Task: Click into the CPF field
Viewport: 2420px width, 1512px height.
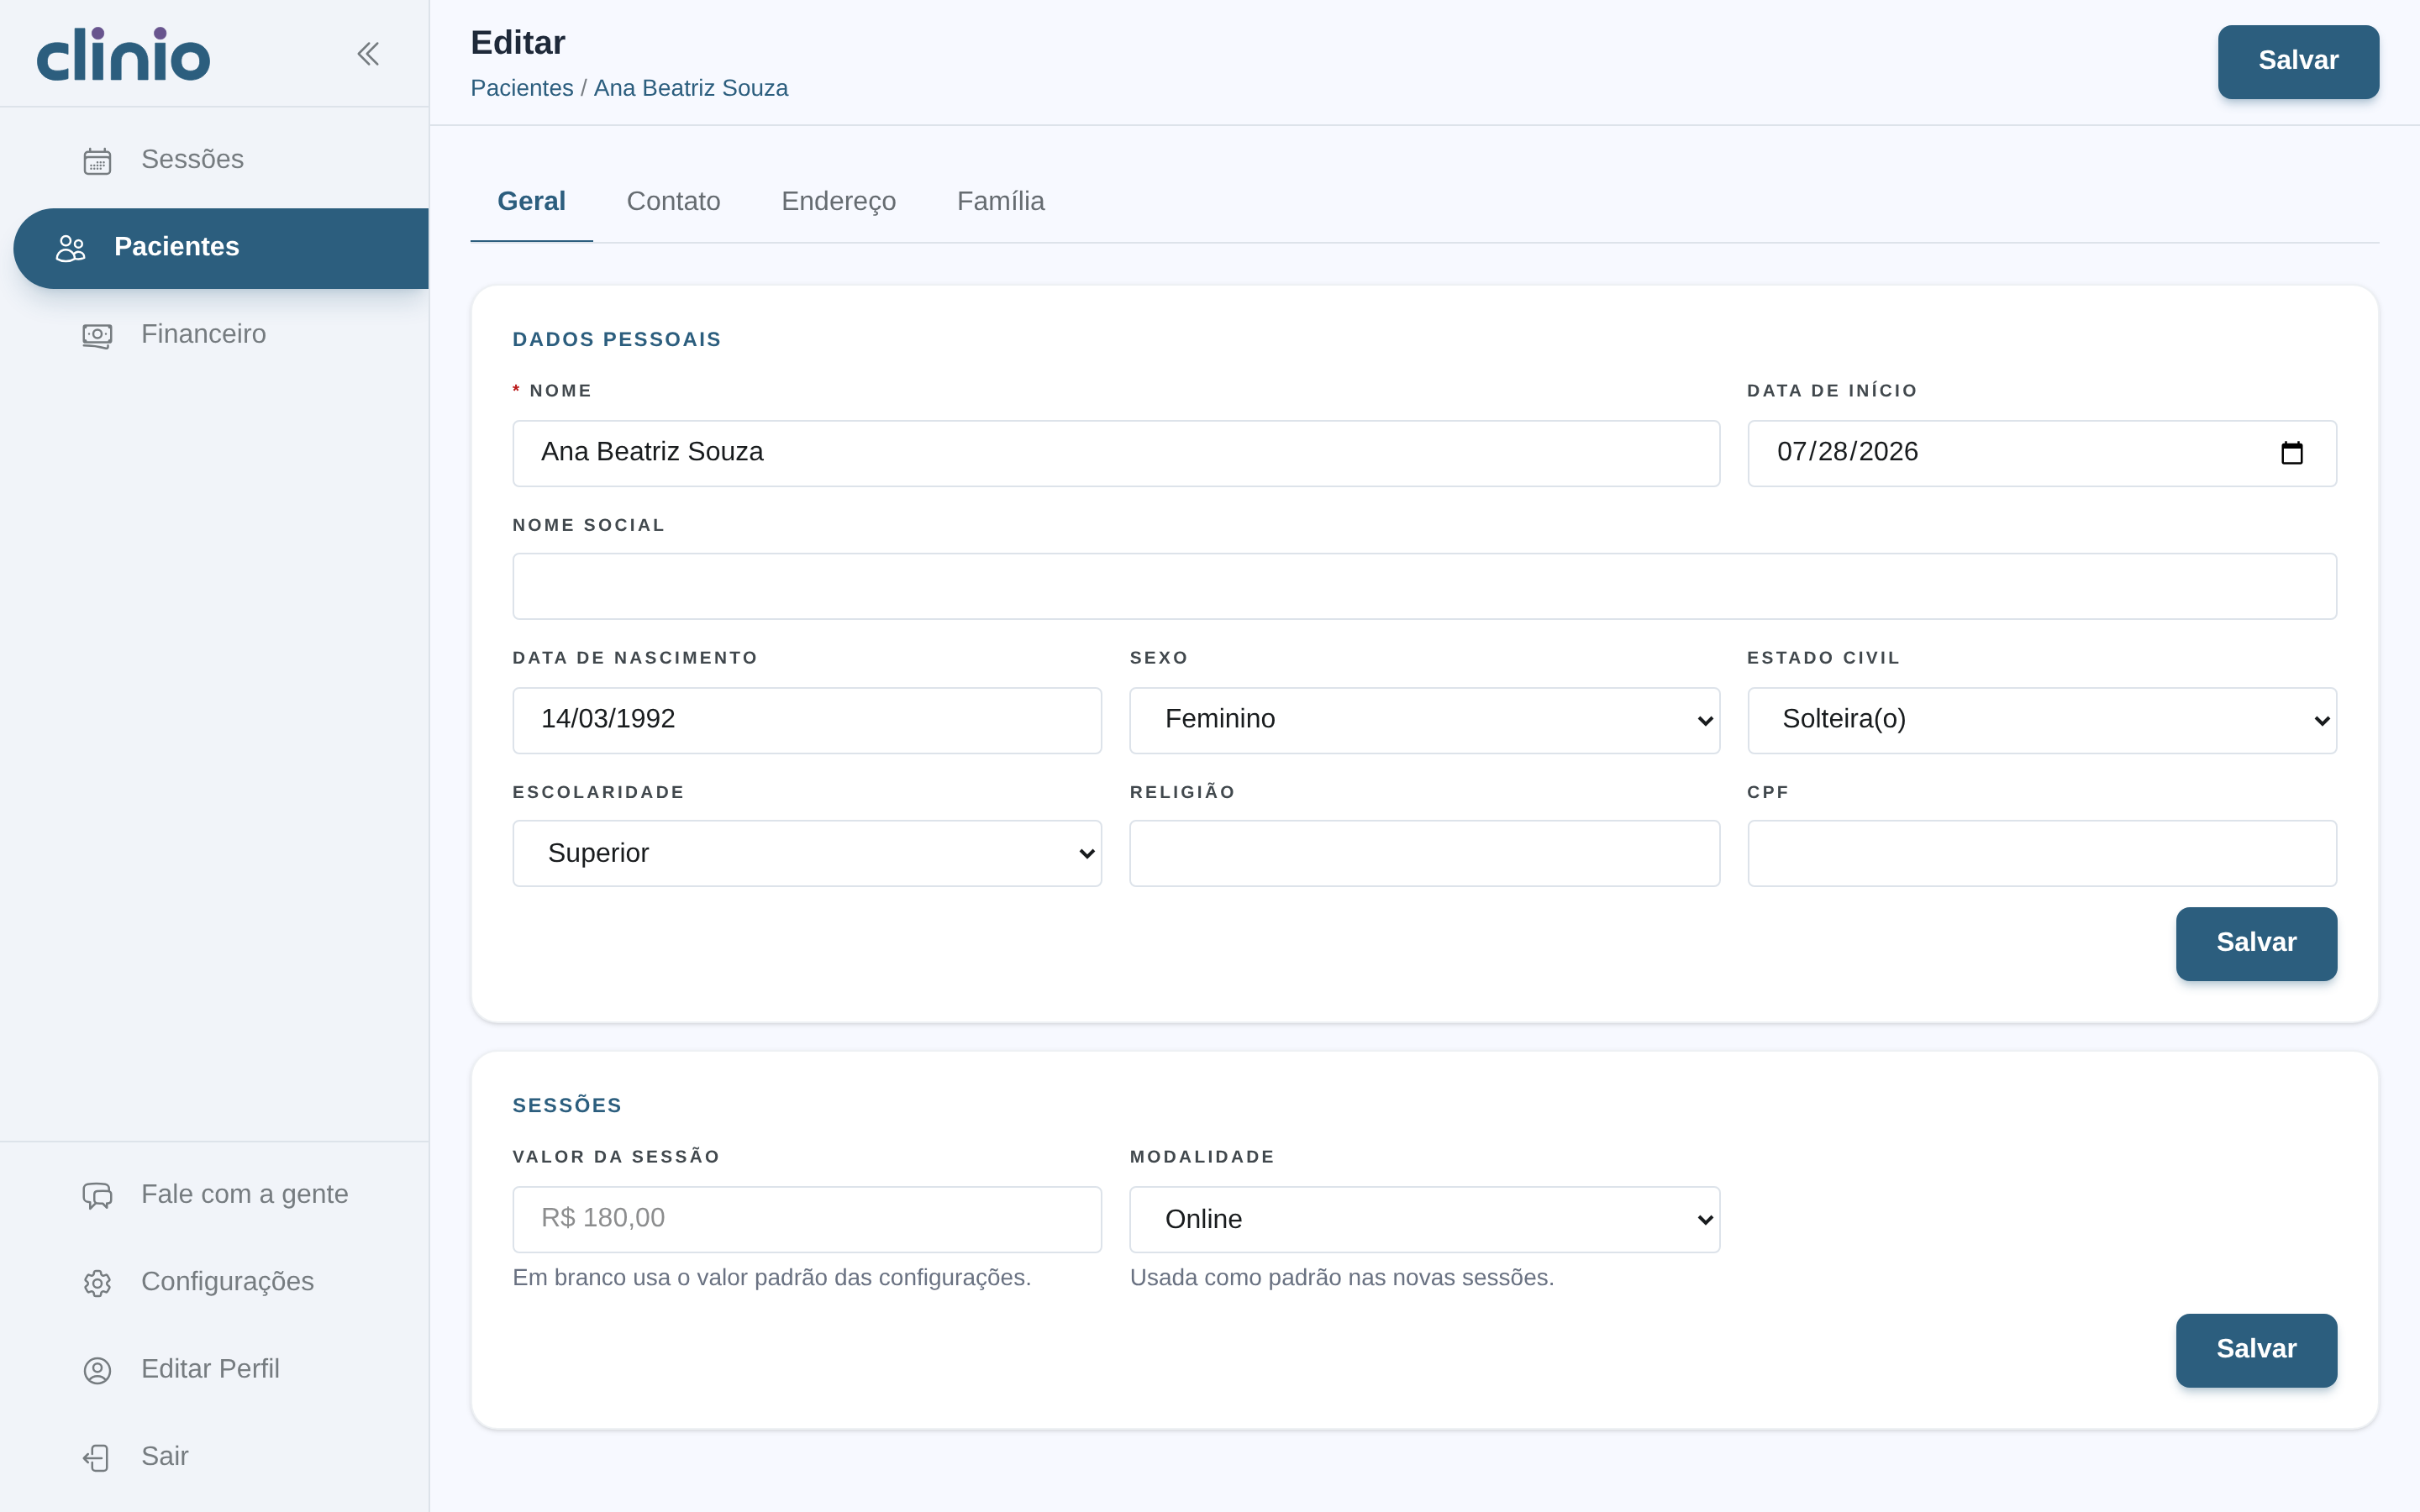Action: tap(2041, 853)
